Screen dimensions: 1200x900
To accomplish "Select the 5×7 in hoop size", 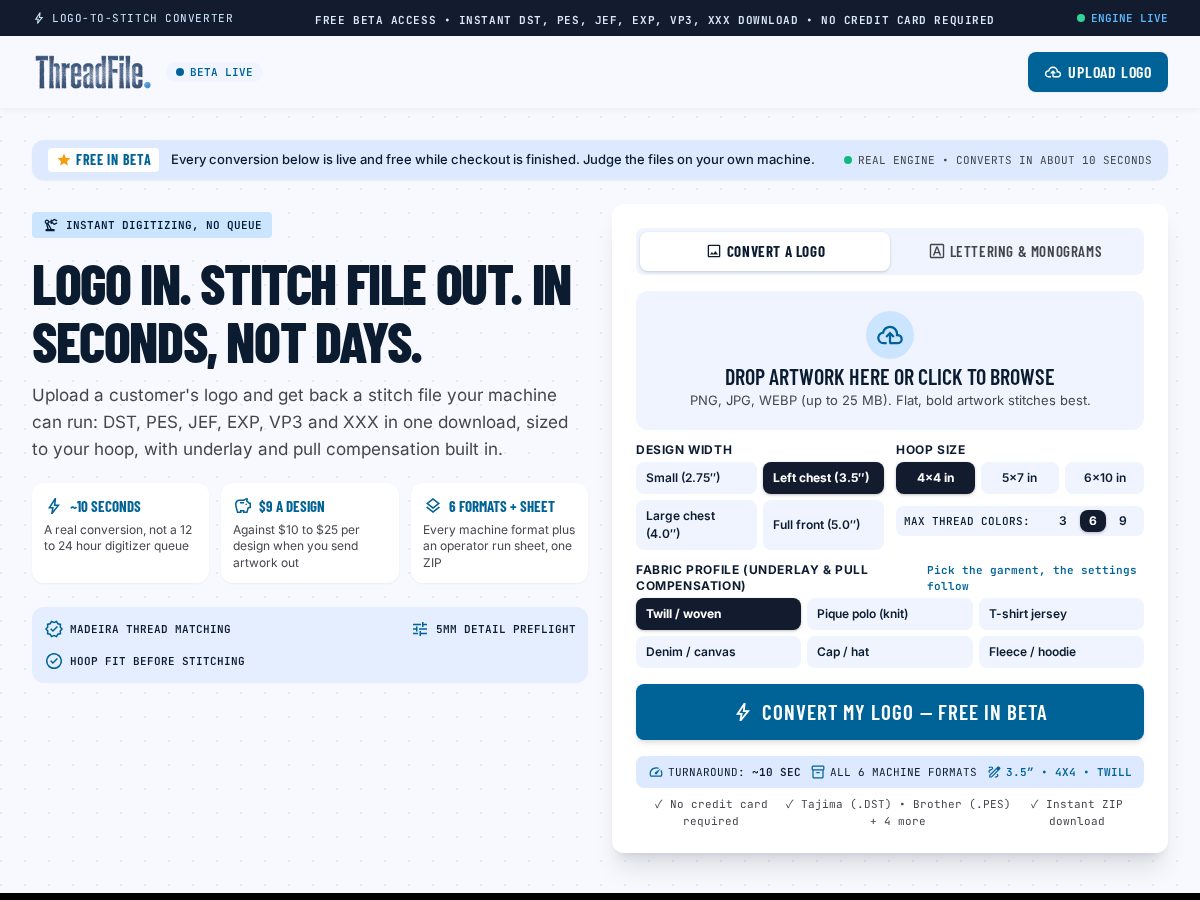I will 1019,478.
